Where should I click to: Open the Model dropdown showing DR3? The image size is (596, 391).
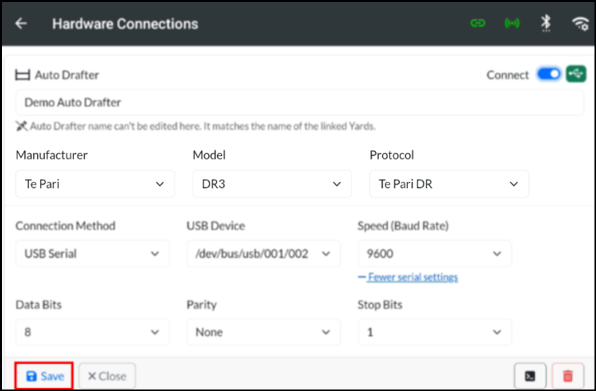click(x=272, y=184)
